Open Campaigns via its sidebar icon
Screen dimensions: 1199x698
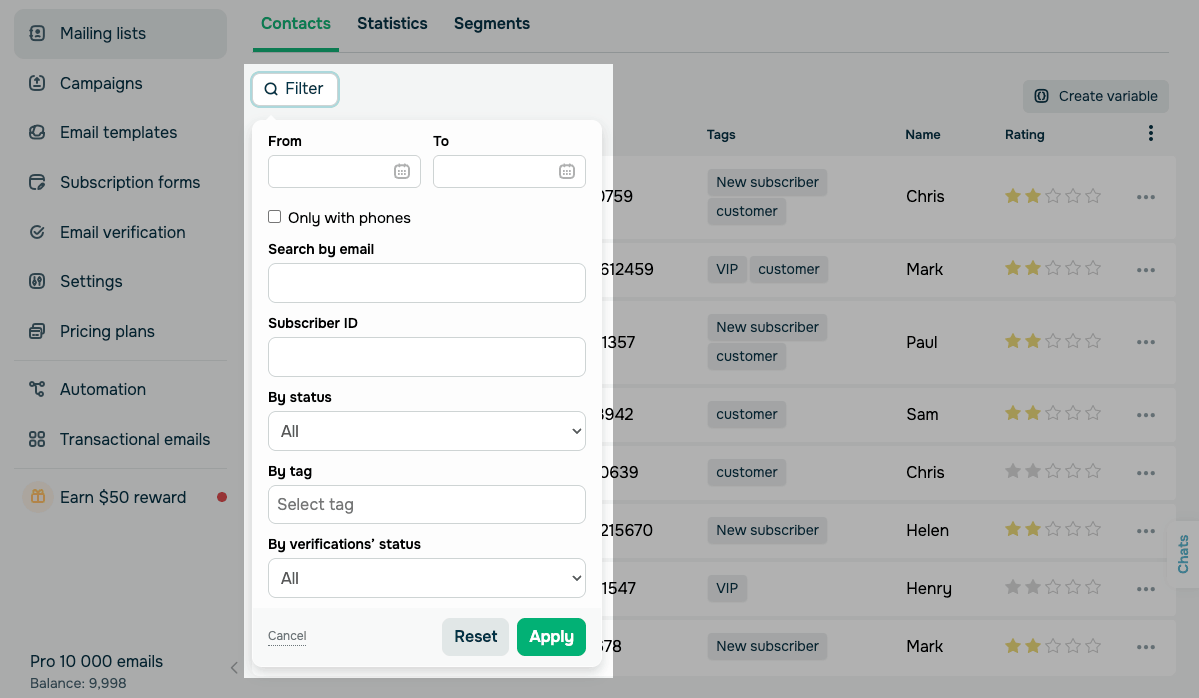click(x=37, y=83)
